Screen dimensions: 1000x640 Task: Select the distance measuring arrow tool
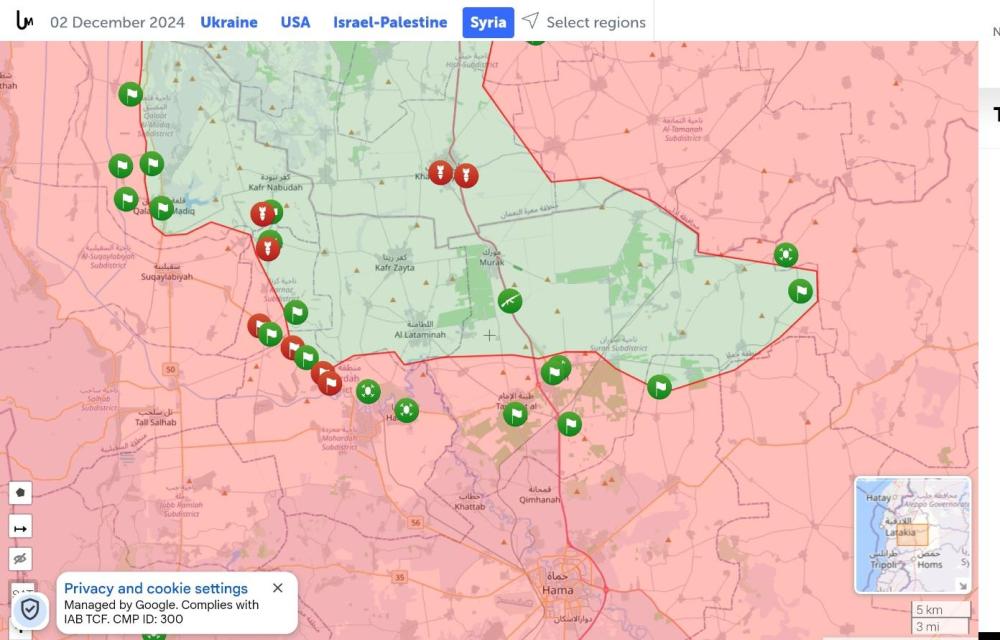point(20,527)
